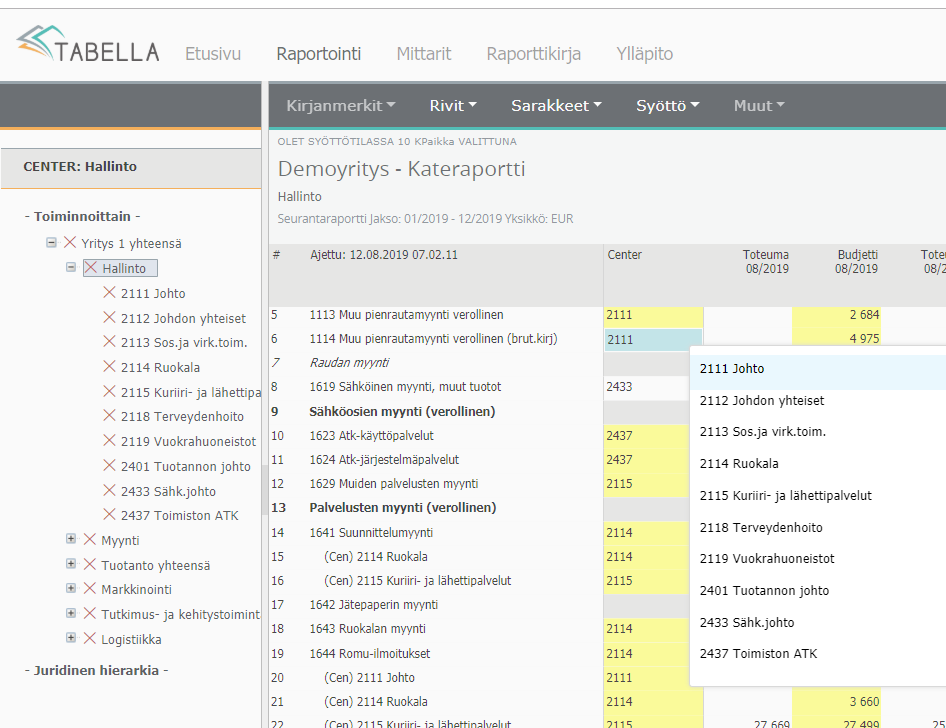Click the X icon beside 2111 Johto

tap(109, 293)
